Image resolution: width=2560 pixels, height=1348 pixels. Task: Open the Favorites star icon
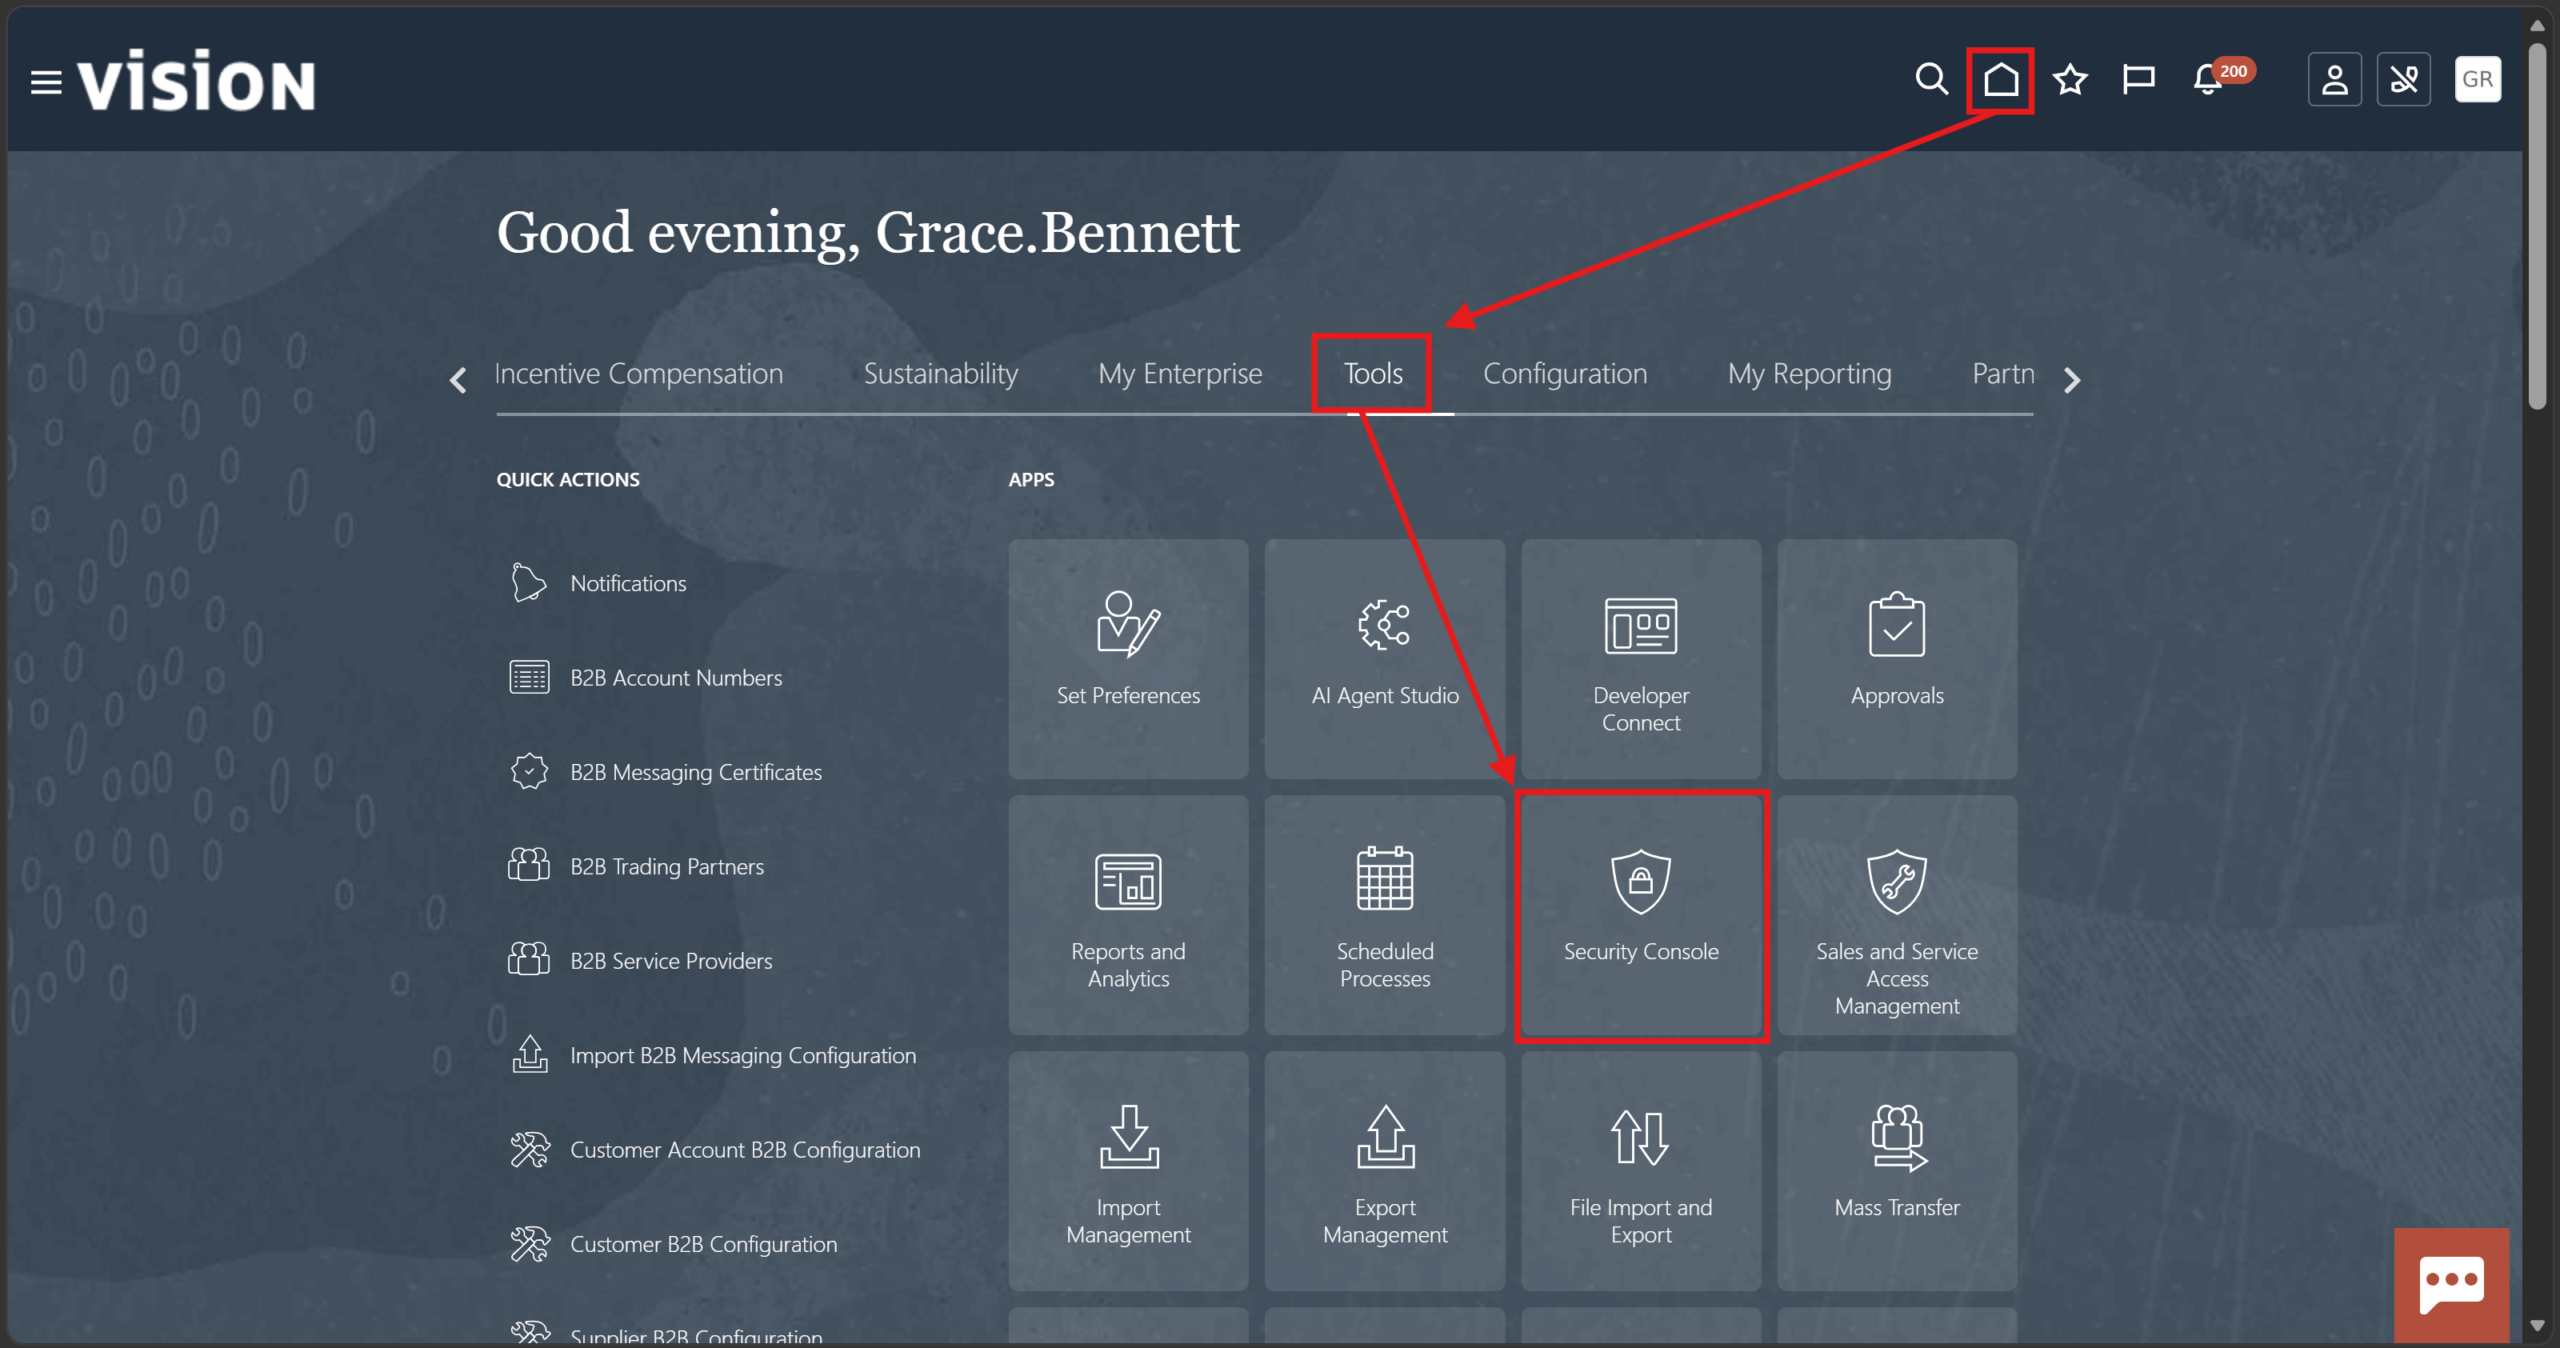2069,79
